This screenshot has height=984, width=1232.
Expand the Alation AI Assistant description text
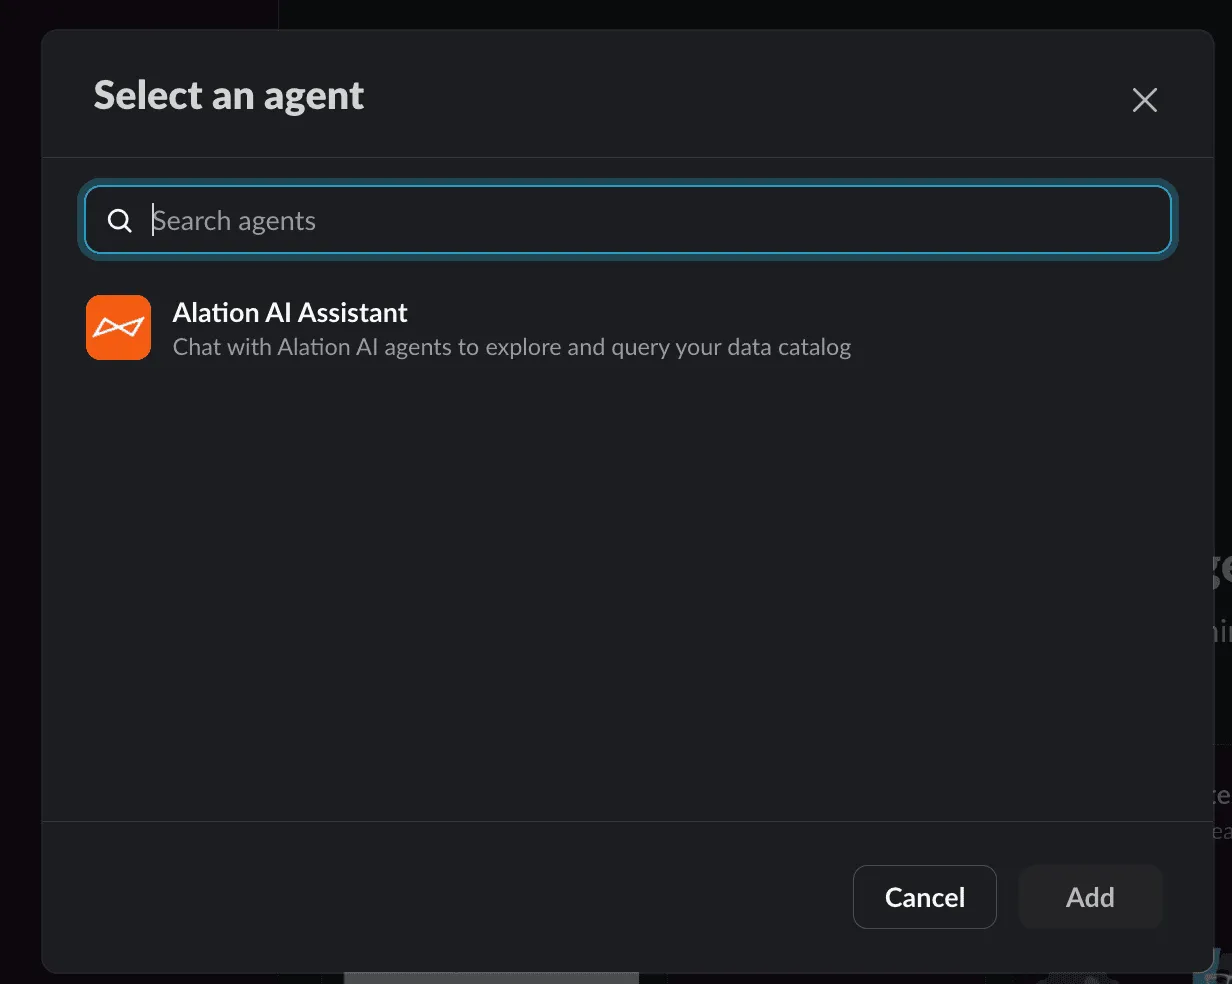[x=512, y=347]
